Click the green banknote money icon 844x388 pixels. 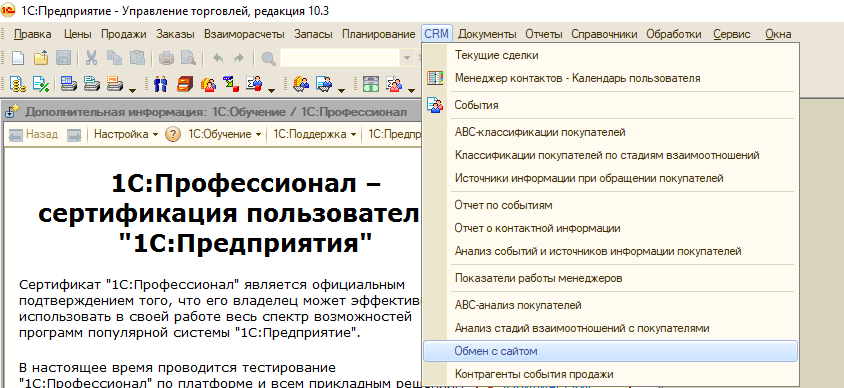(x=371, y=83)
